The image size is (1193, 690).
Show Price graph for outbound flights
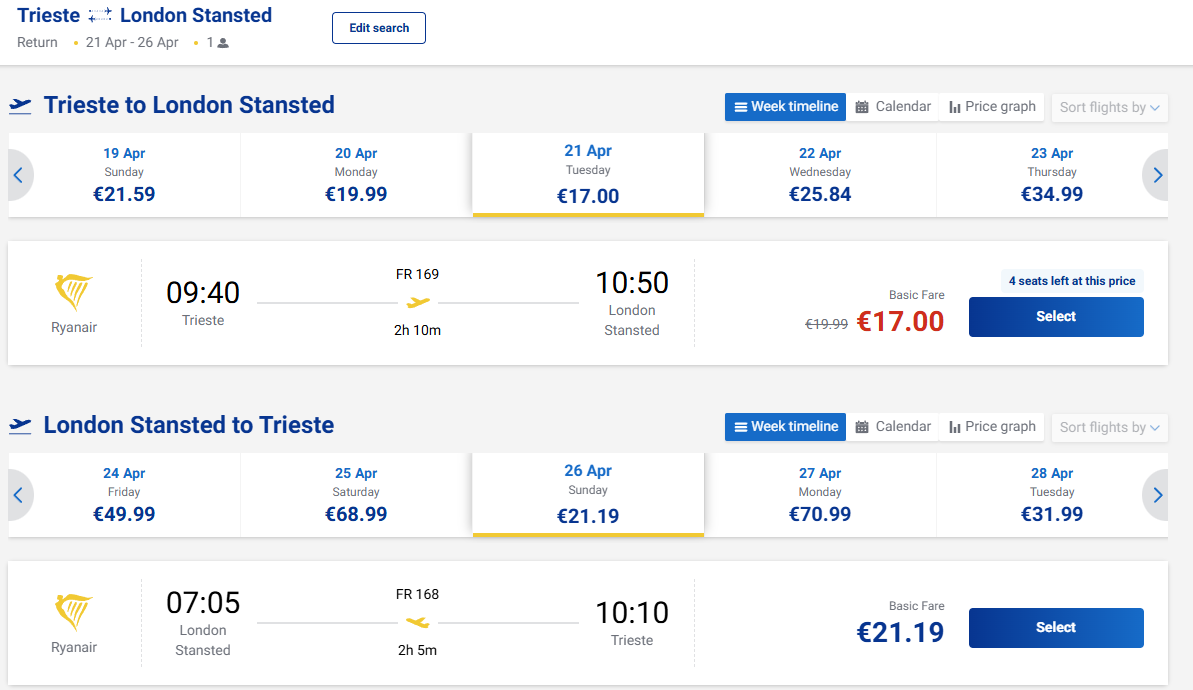click(992, 107)
